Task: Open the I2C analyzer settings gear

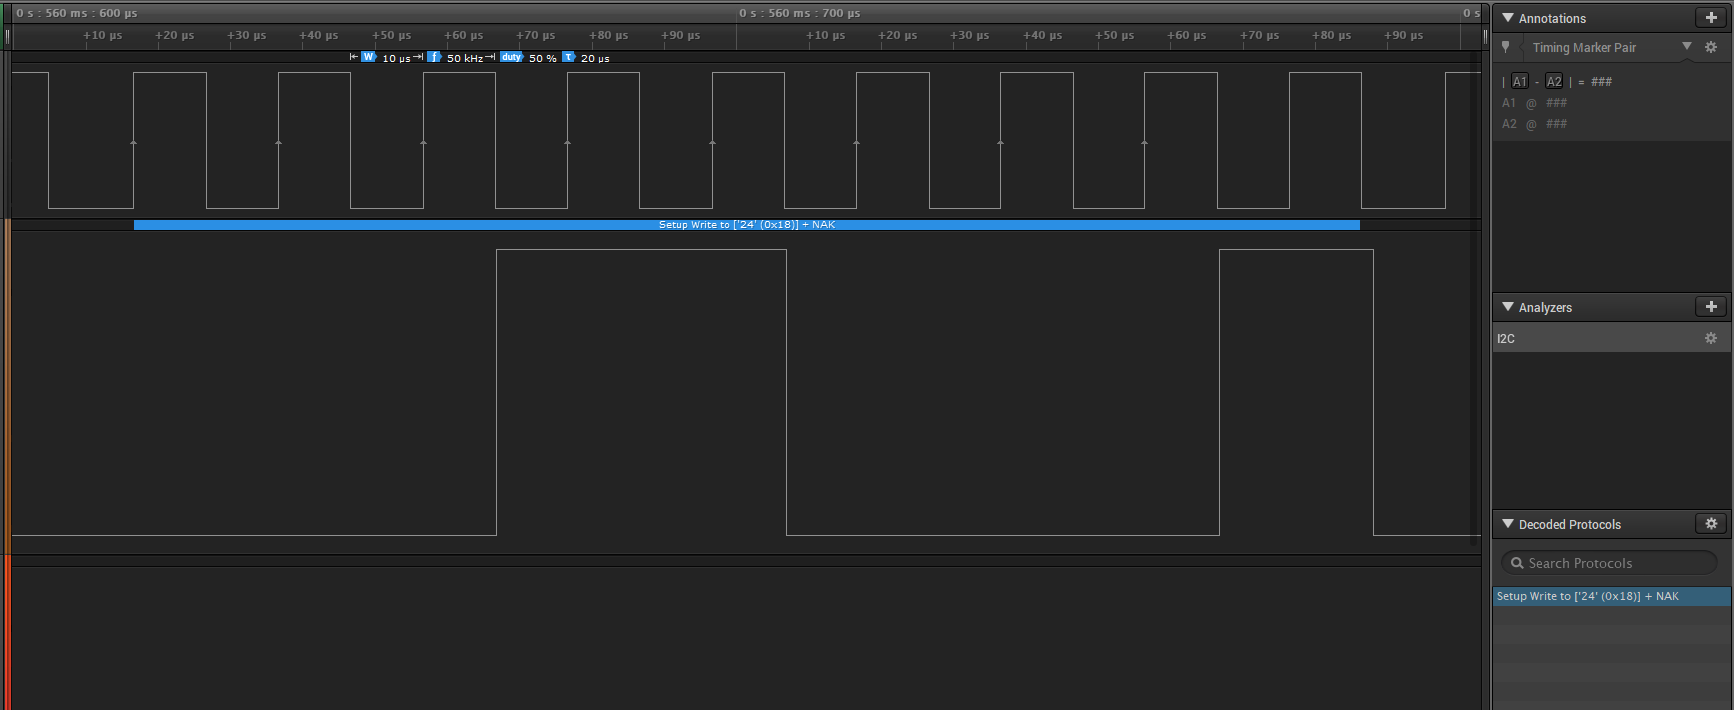Action: pos(1711,338)
